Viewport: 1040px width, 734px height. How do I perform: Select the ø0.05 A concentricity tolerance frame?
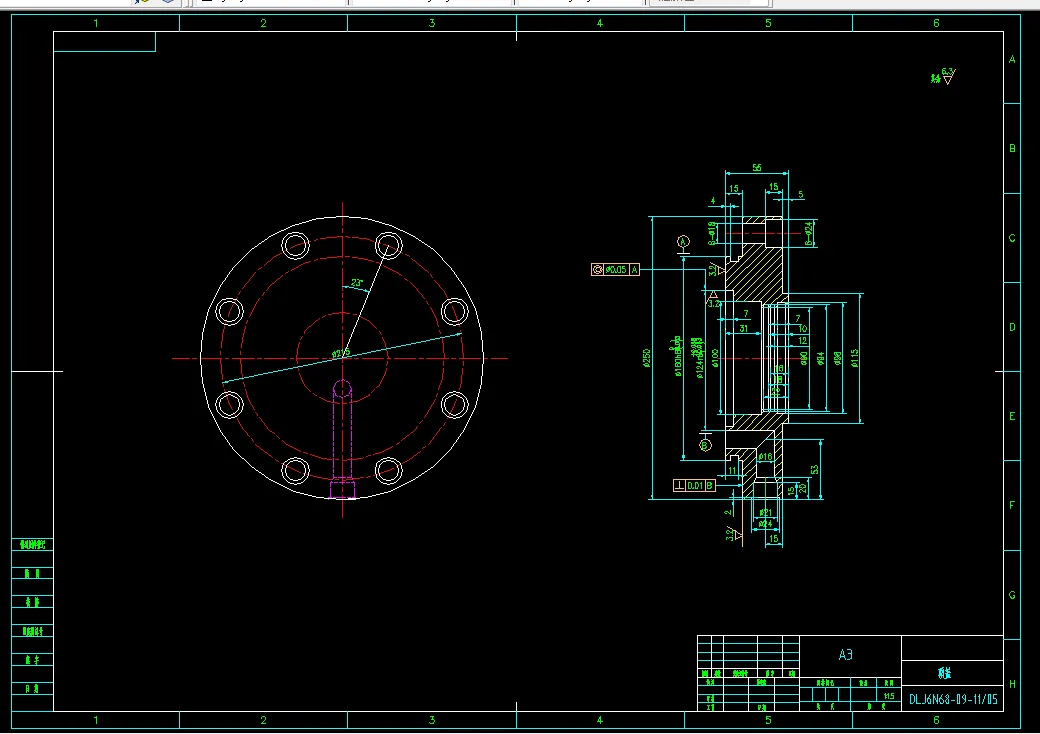pyautogui.click(x=615, y=269)
